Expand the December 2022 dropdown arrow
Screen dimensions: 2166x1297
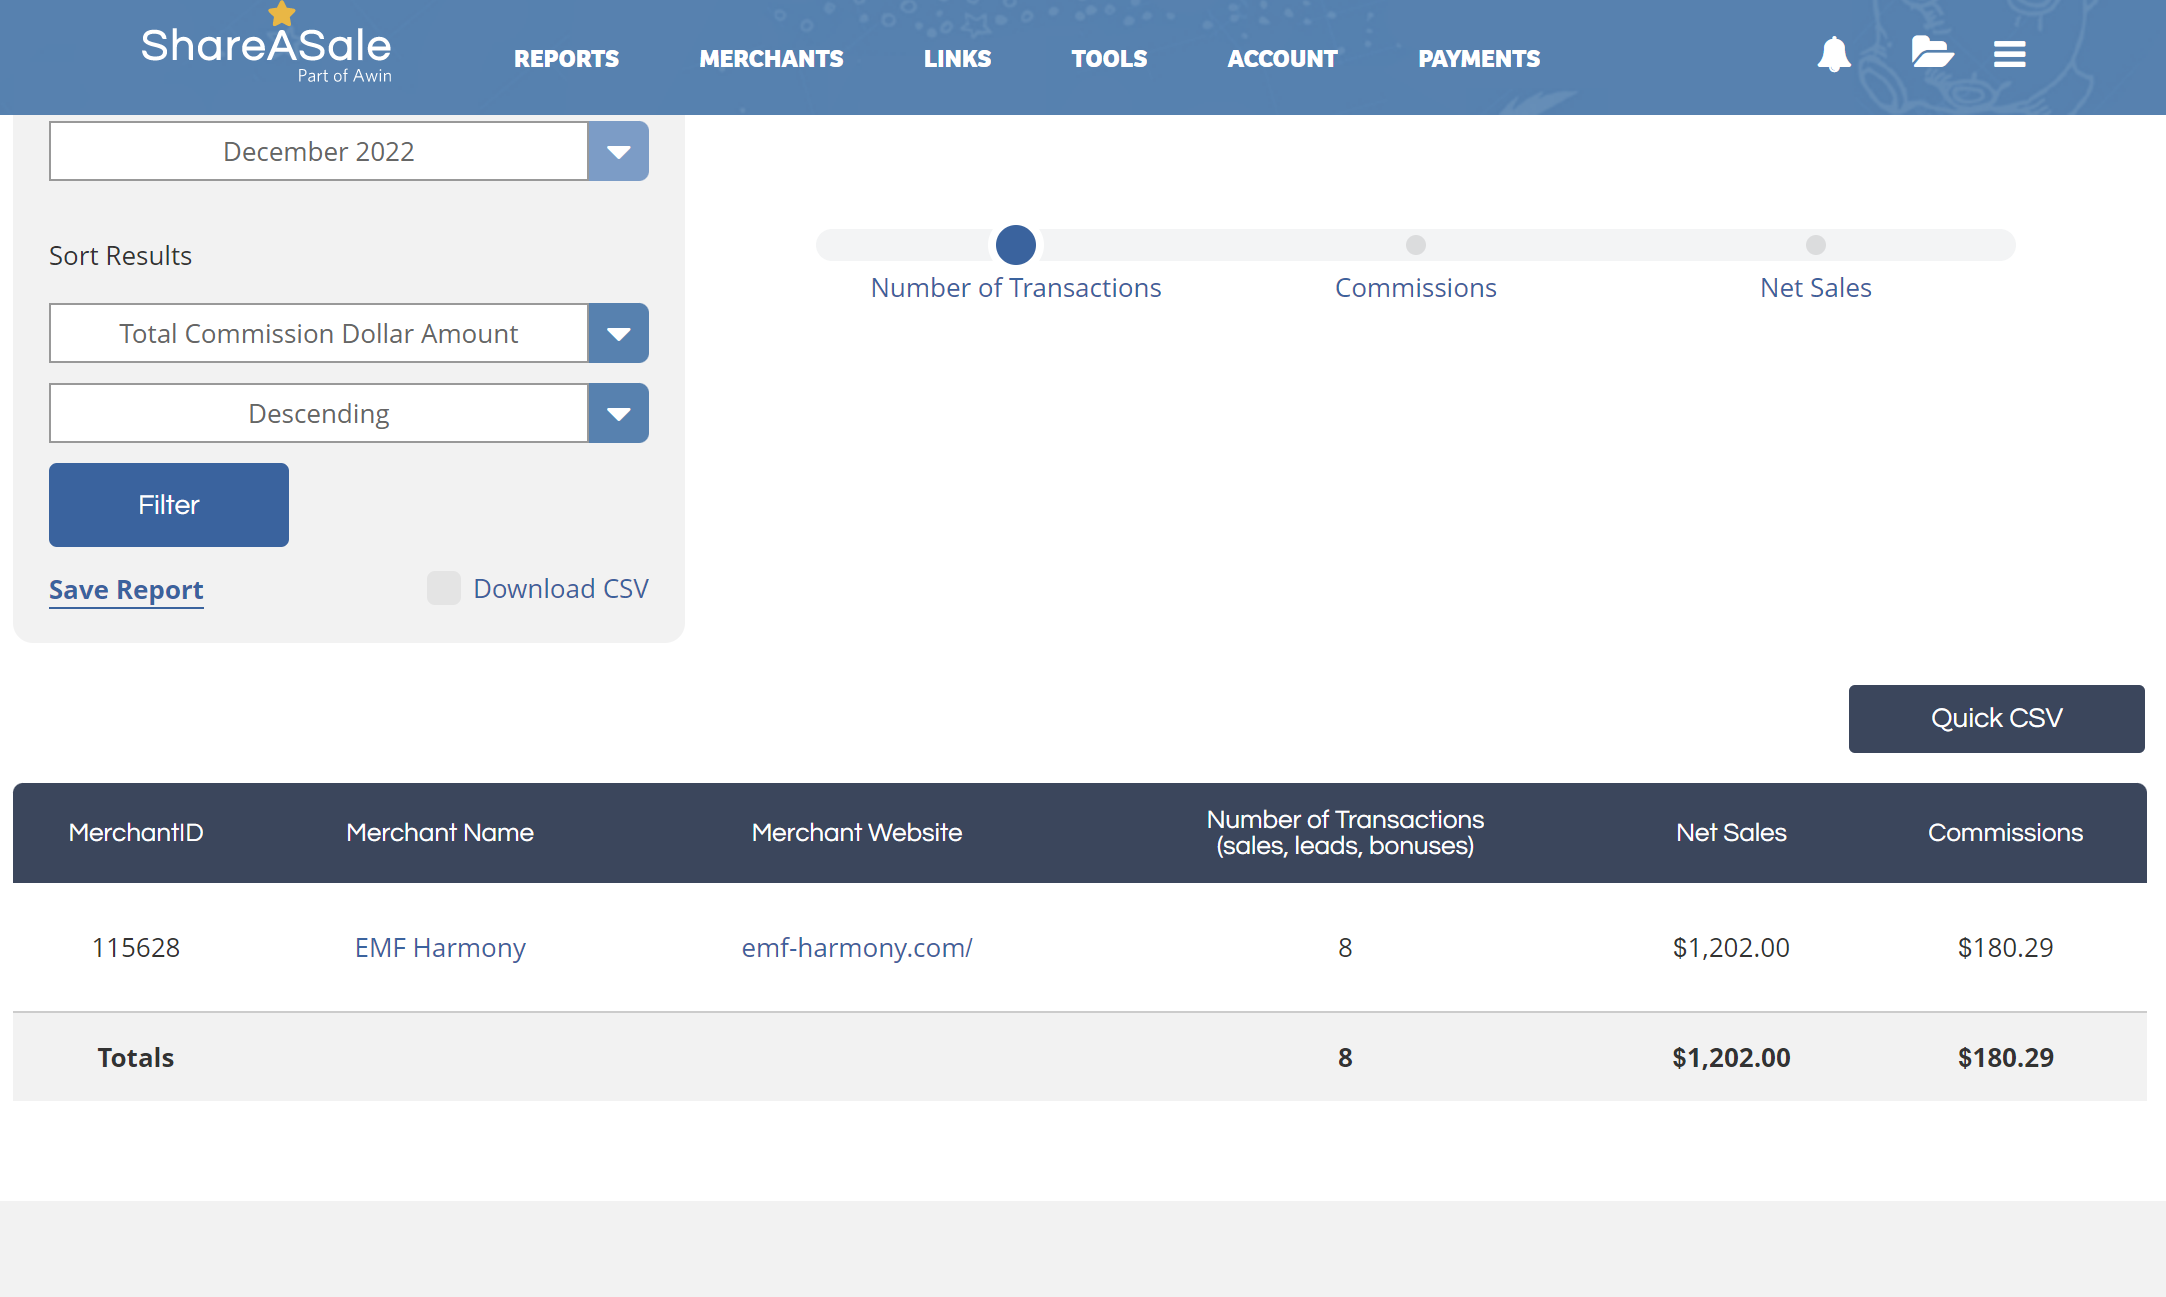(x=619, y=151)
